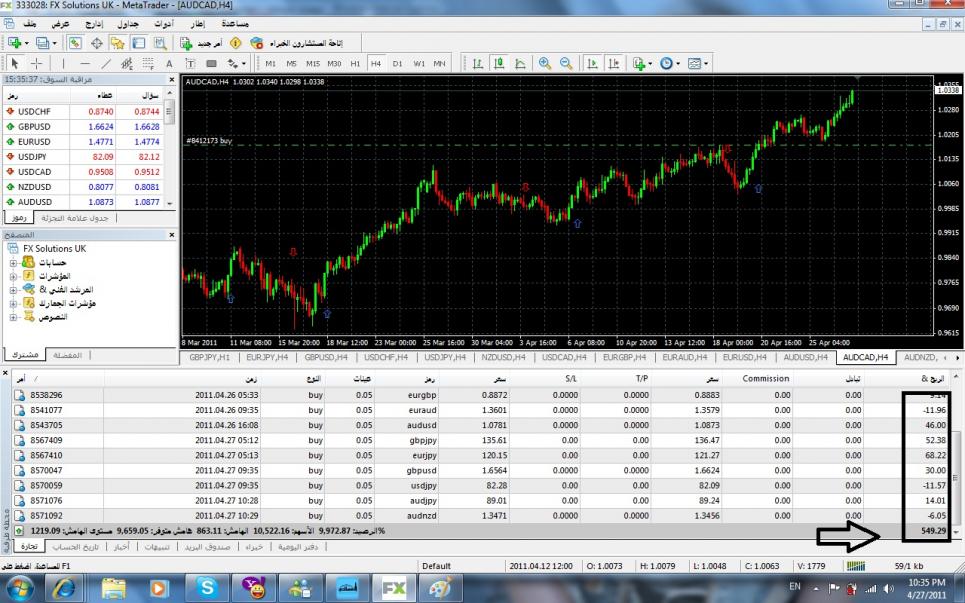Select the text label 'A' tool

coord(169,63)
